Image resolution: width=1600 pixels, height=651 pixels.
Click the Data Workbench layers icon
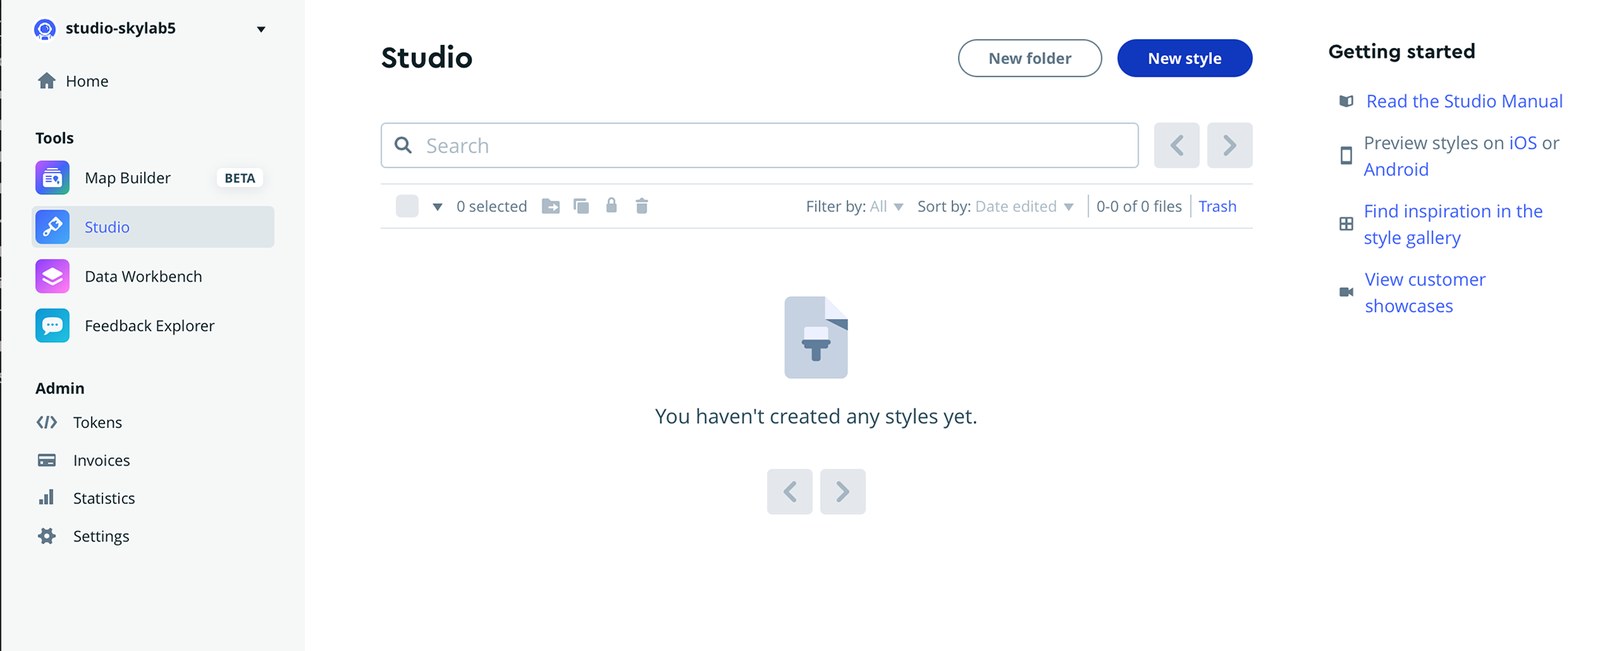coord(53,276)
